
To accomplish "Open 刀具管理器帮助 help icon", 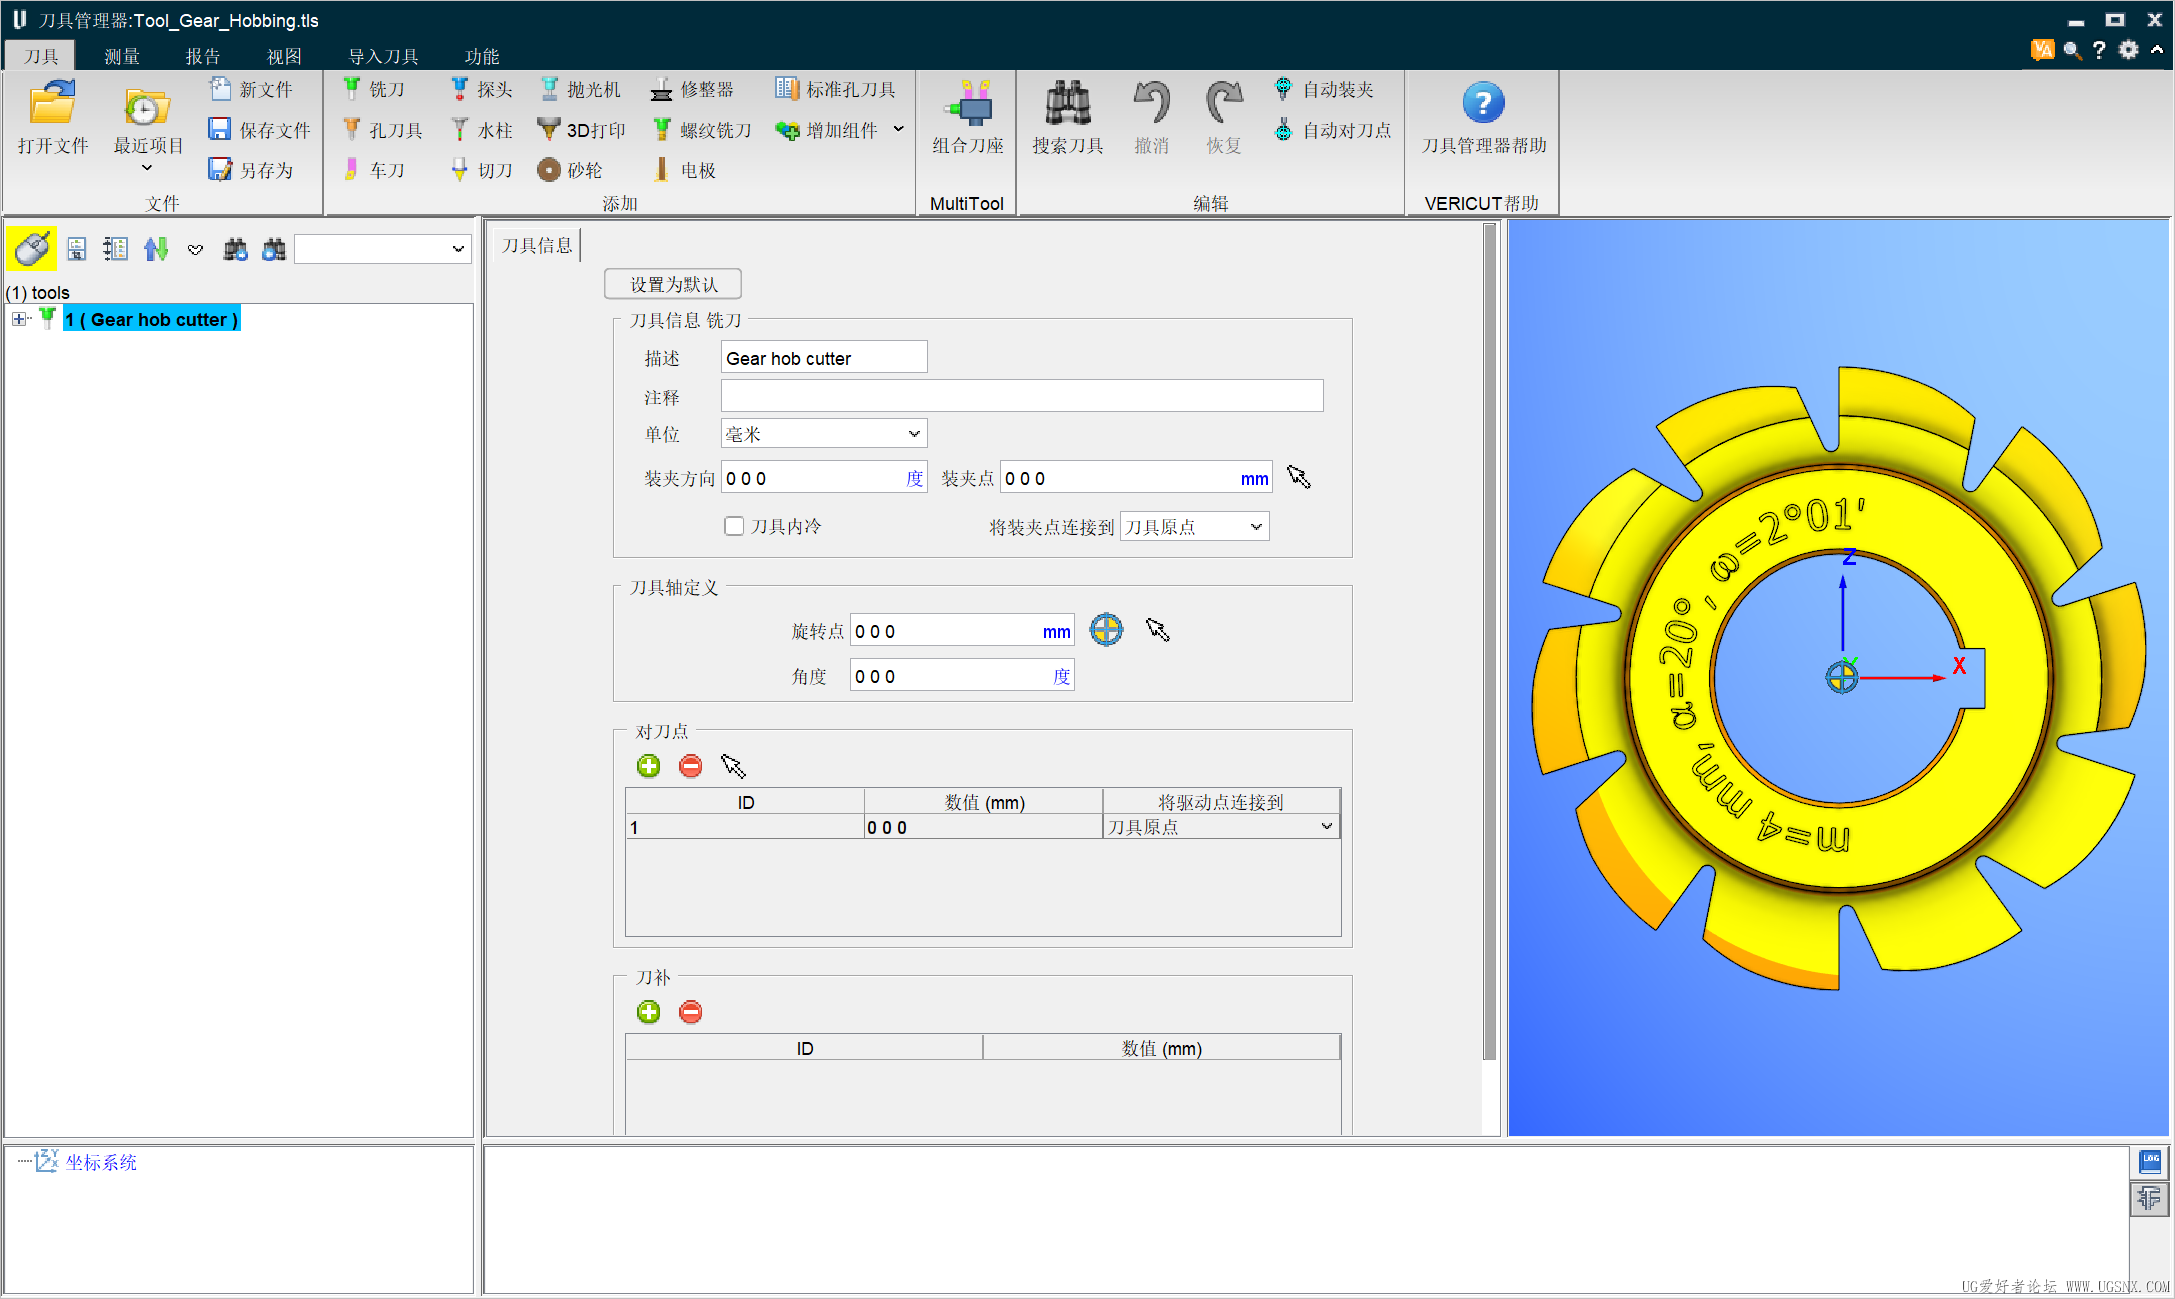I will click(1483, 102).
